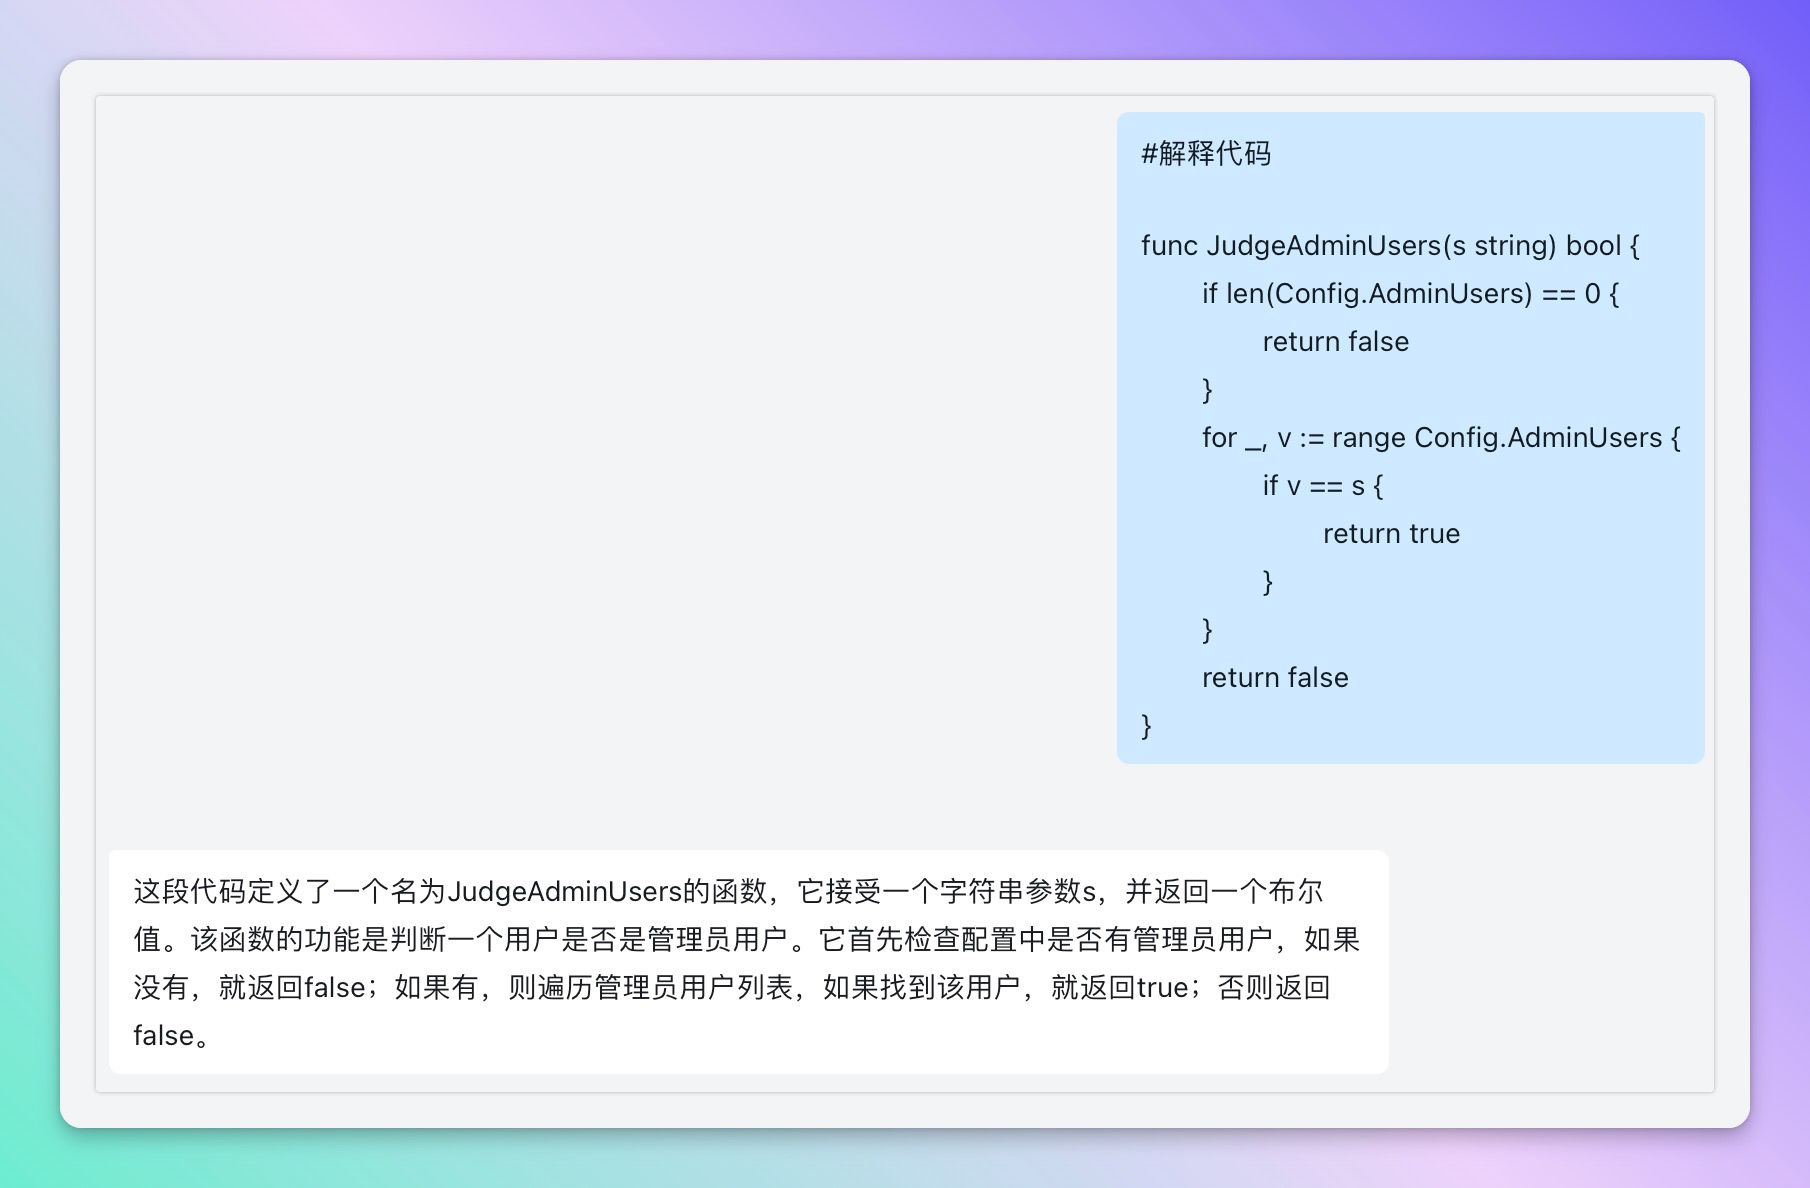Click the last reply line 'false。'
The image size is (1810, 1188).
pyautogui.click(x=173, y=1035)
